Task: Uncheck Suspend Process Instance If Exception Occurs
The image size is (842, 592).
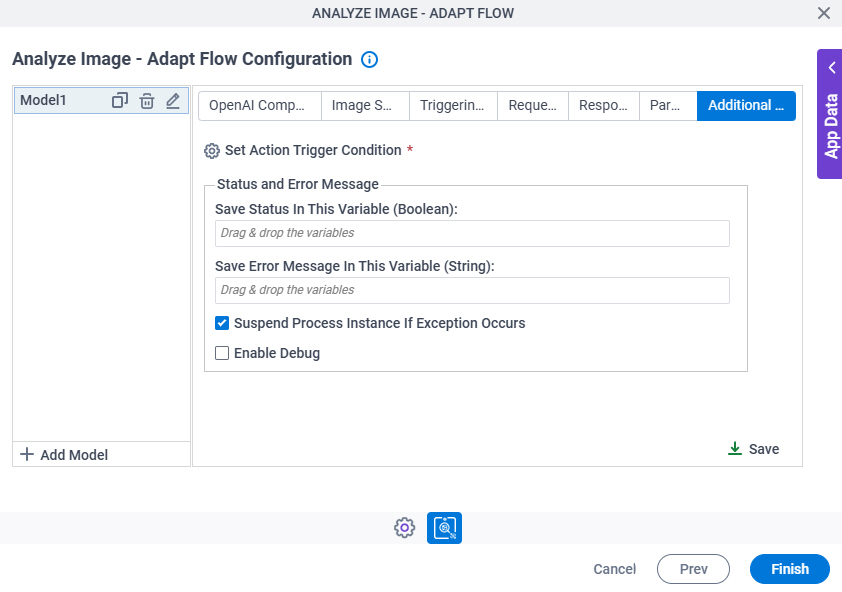Action: (x=222, y=323)
